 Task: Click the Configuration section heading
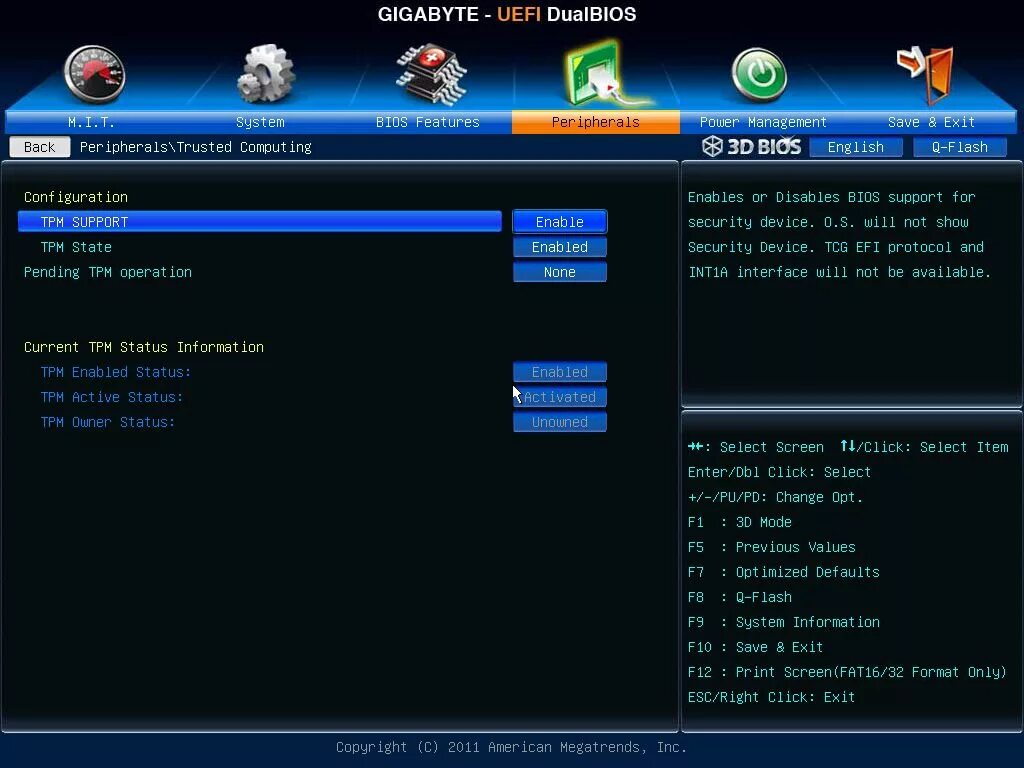click(x=76, y=197)
